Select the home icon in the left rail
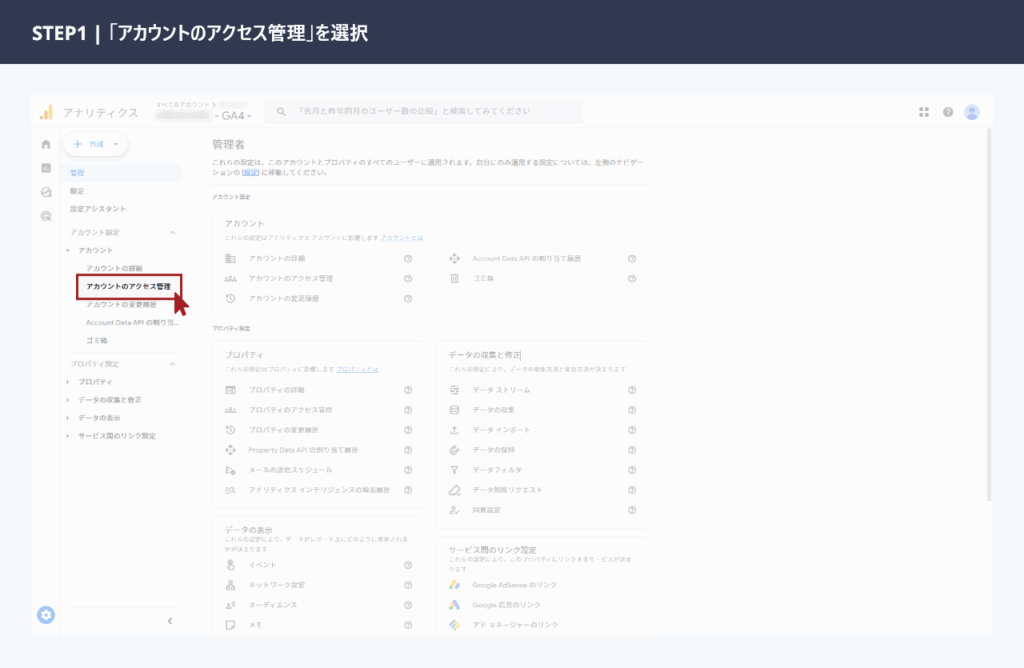The image size is (1024, 668). pos(46,142)
